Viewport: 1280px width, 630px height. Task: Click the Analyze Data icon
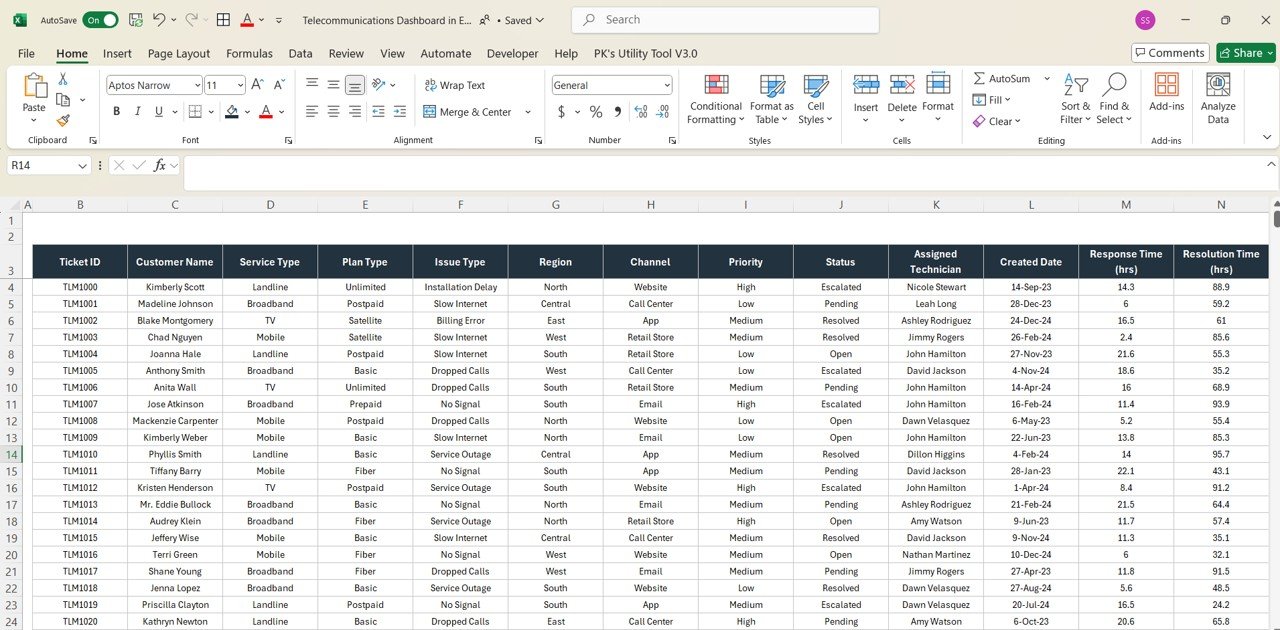coord(1218,85)
